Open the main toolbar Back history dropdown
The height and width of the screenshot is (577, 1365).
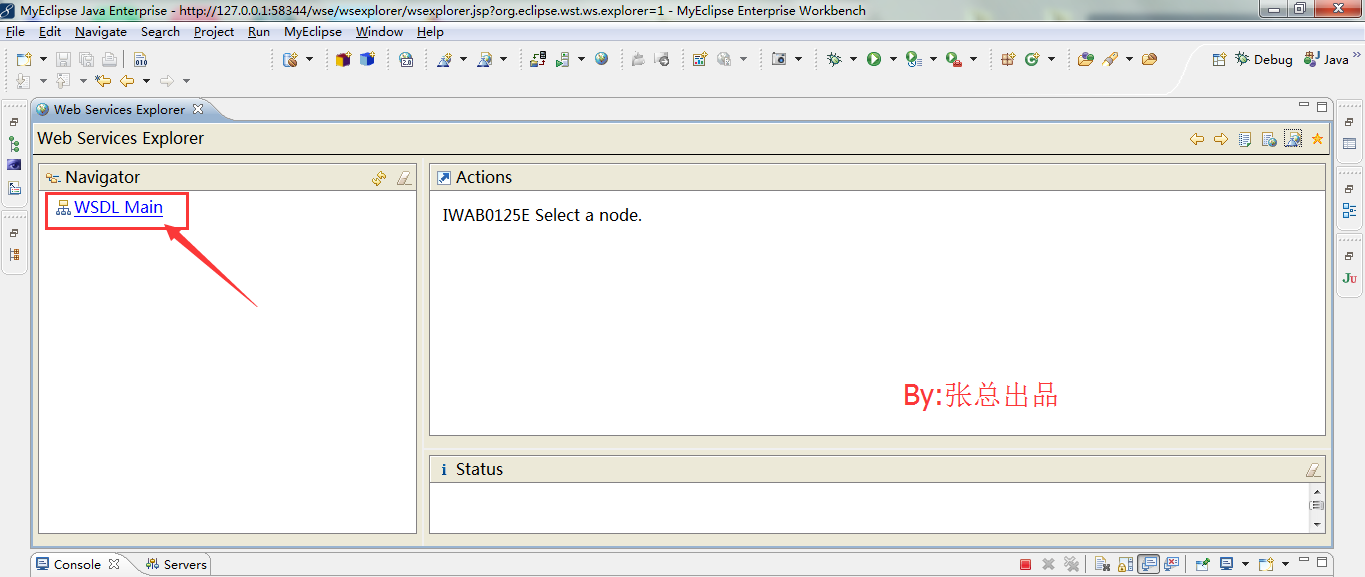(x=146, y=81)
